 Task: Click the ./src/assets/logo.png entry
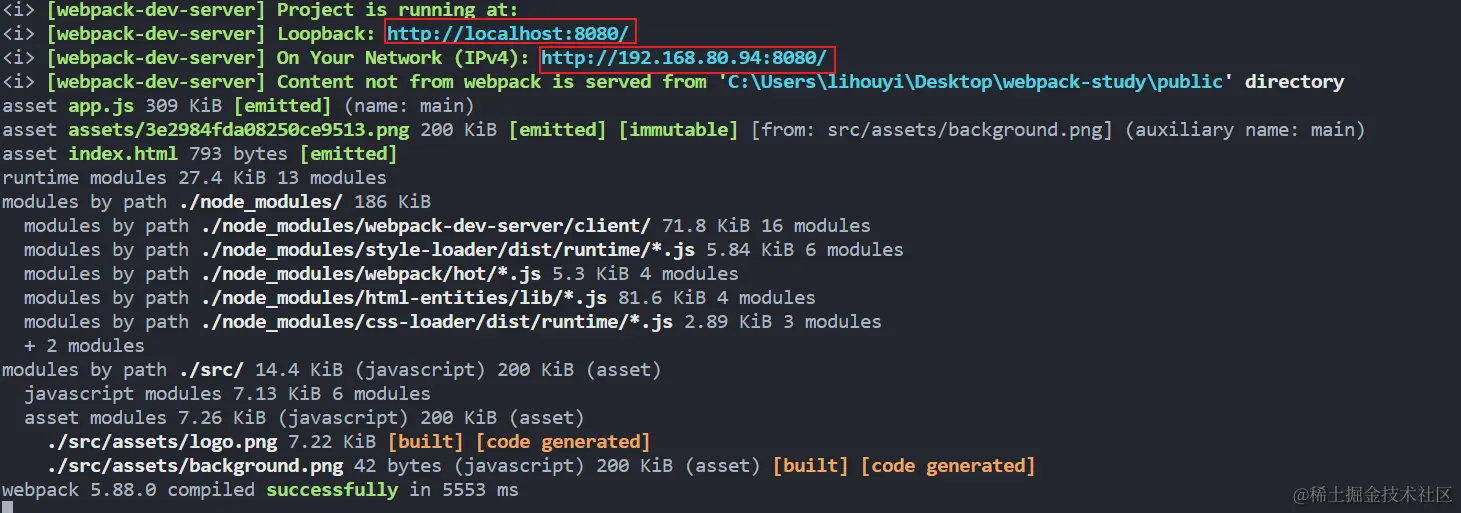tap(189, 442)
